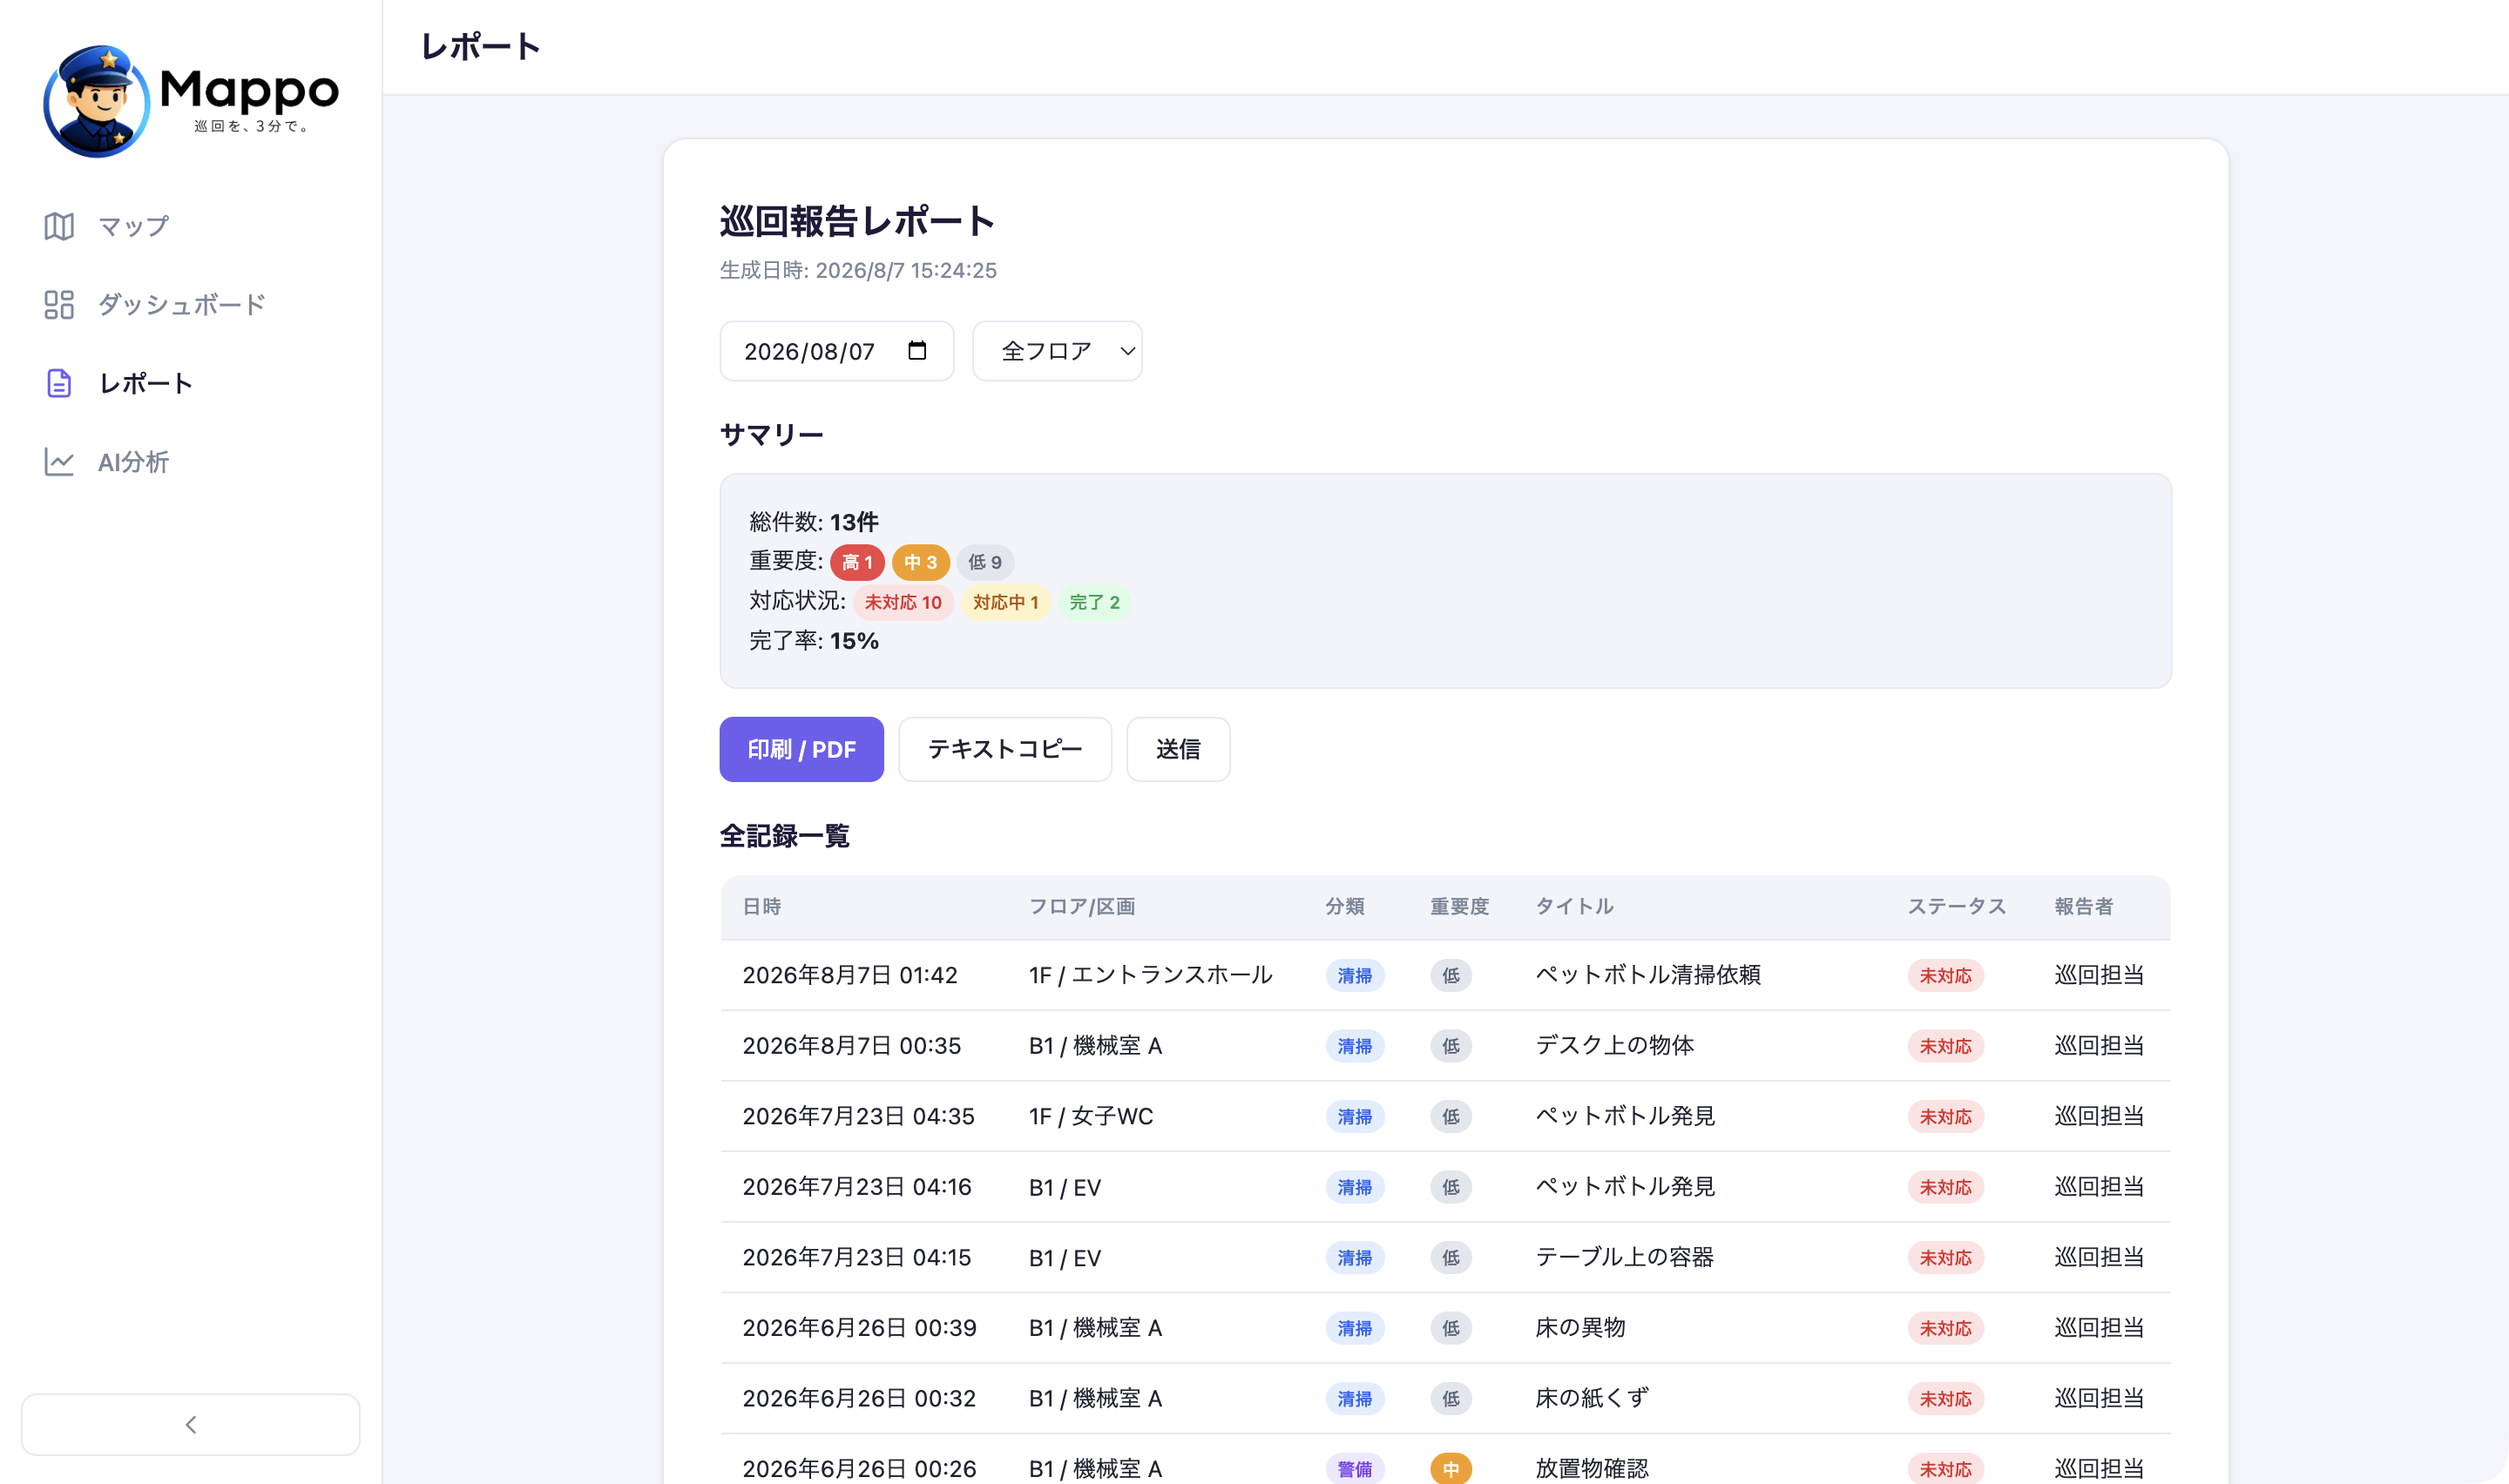Click the 対応中 1 status badge
Image resolution: width=2509 pixels, height=1484 pixels.
tap(1006, 602)
